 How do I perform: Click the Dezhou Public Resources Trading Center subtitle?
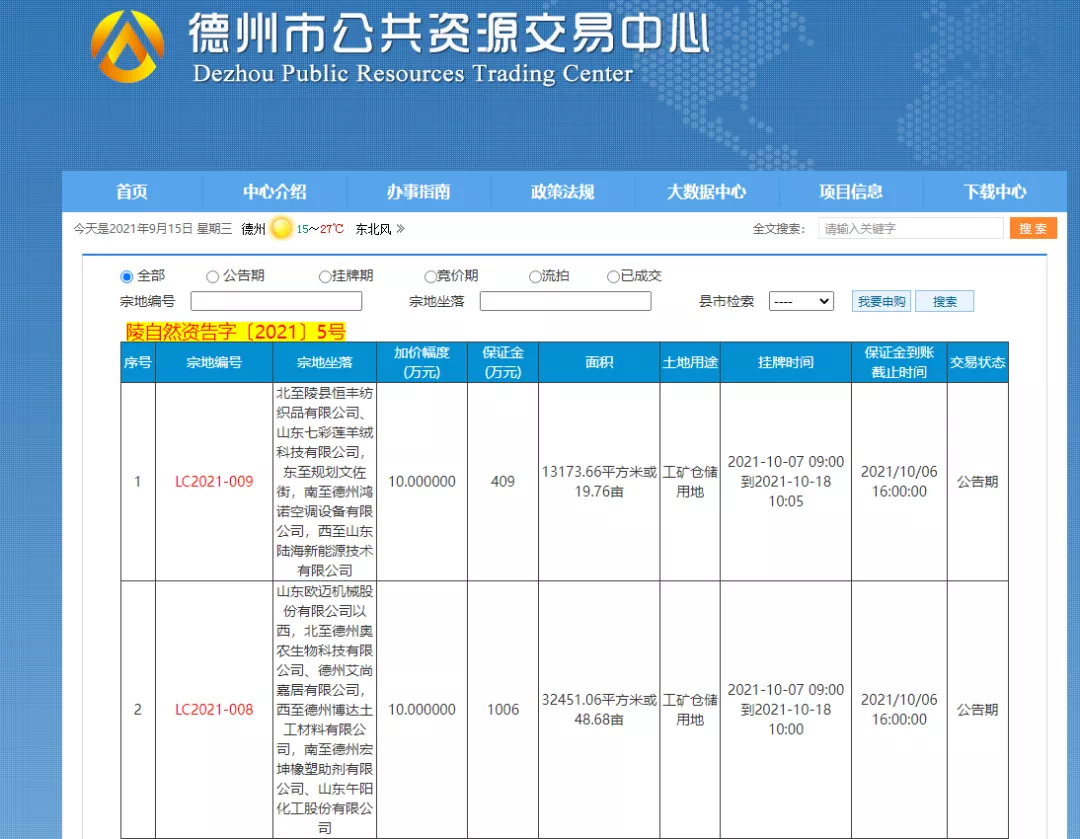(413, 73)
